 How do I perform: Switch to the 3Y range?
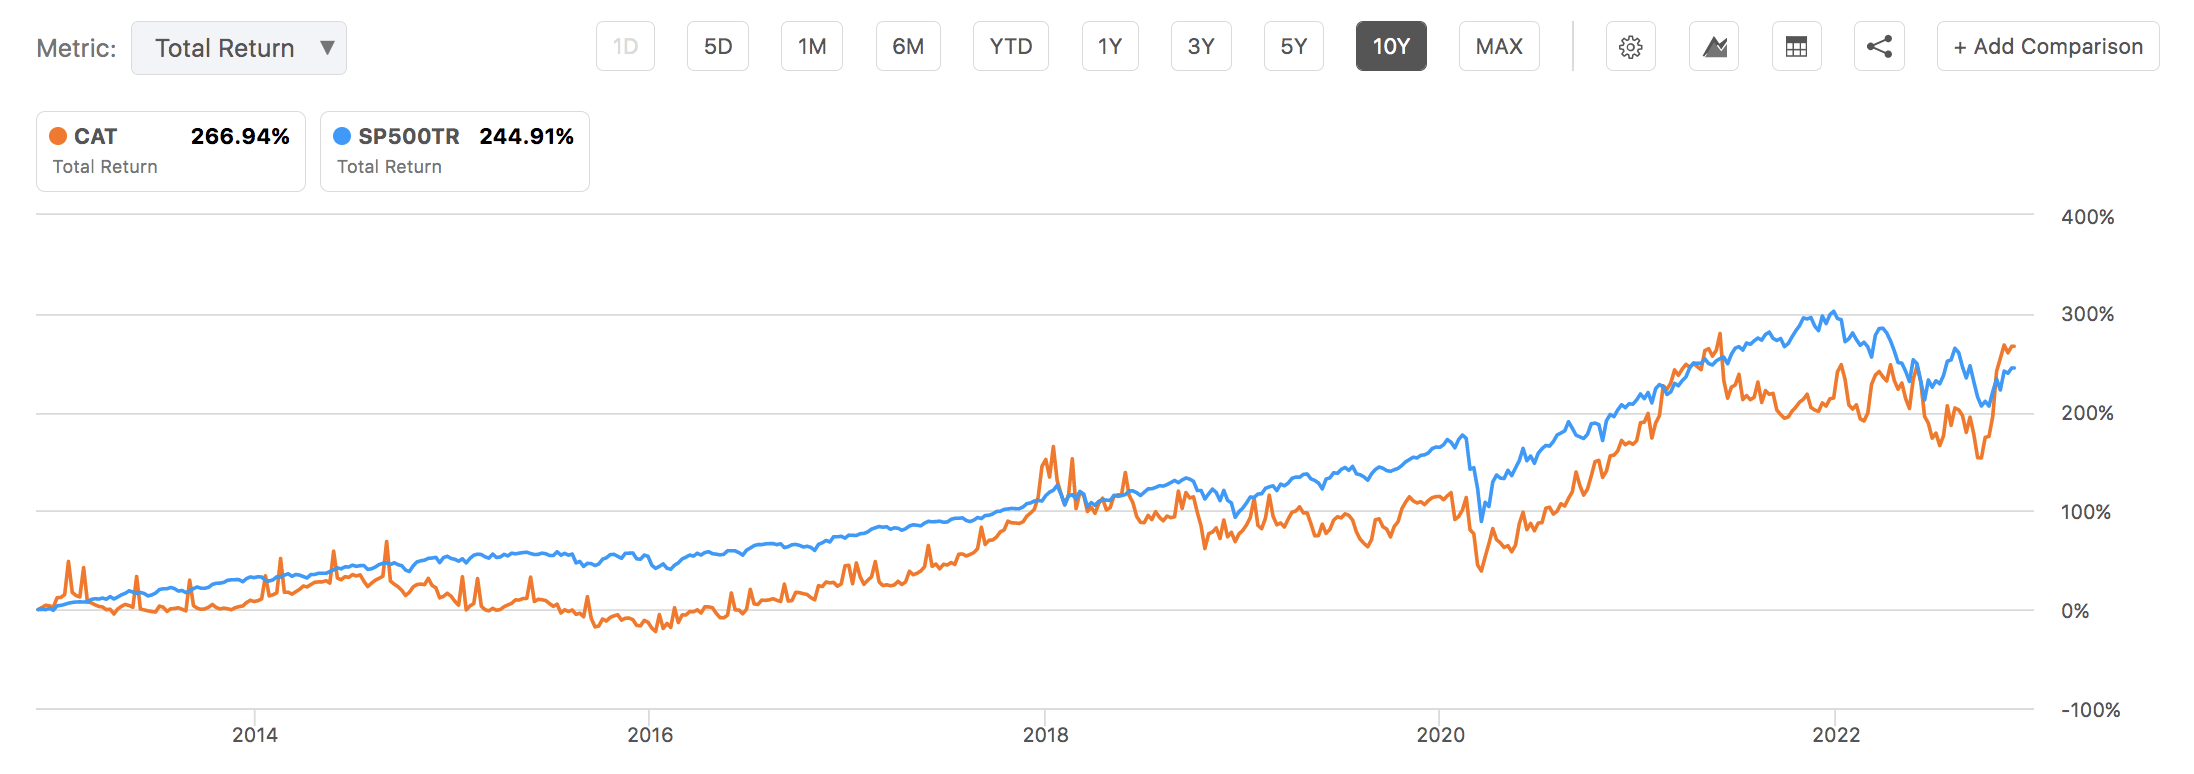pyautogui.click(x=1201, y=47)
